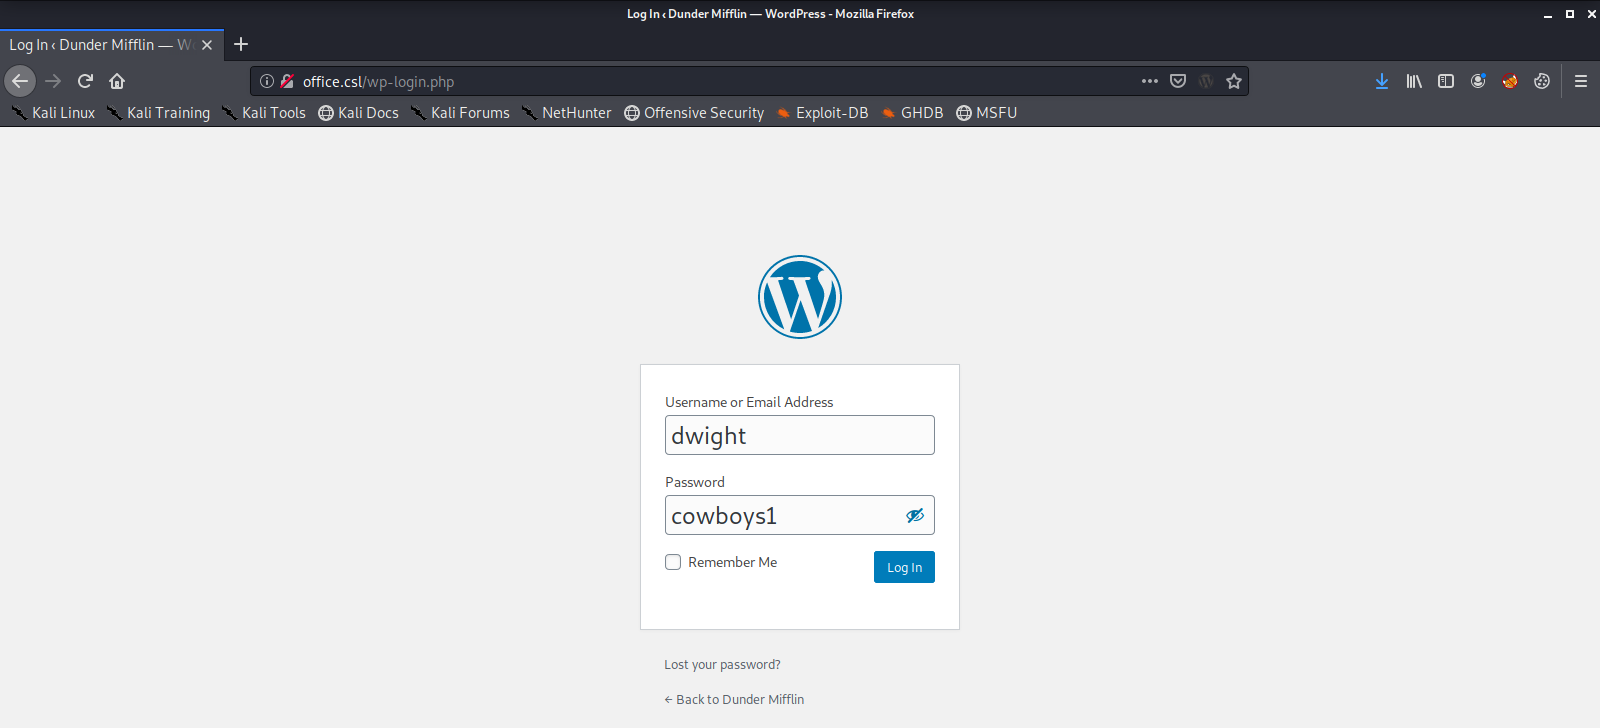Click the FoxyProxy extension icon
The image size is (1600, 728).
(x=1510, y=81)
